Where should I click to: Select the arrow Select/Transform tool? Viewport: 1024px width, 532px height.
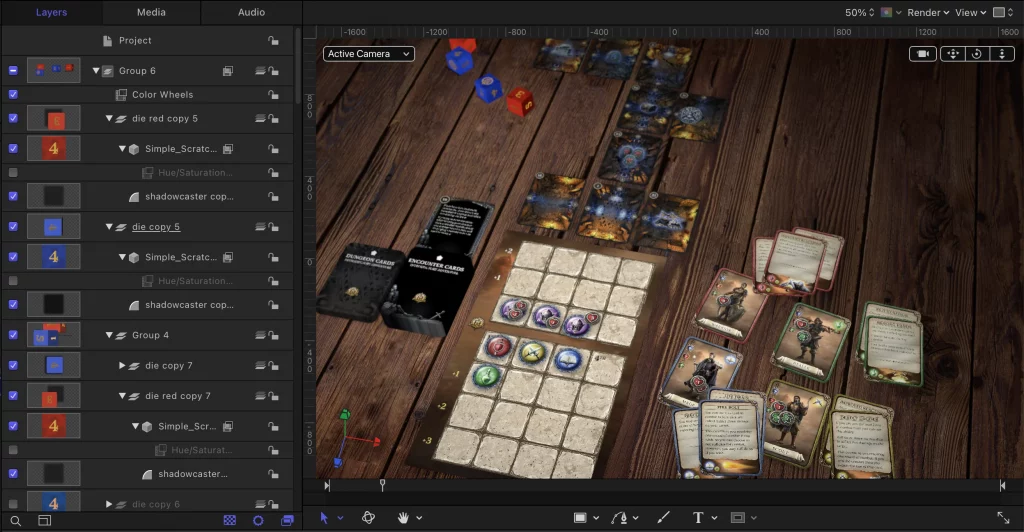pos(324,518)
